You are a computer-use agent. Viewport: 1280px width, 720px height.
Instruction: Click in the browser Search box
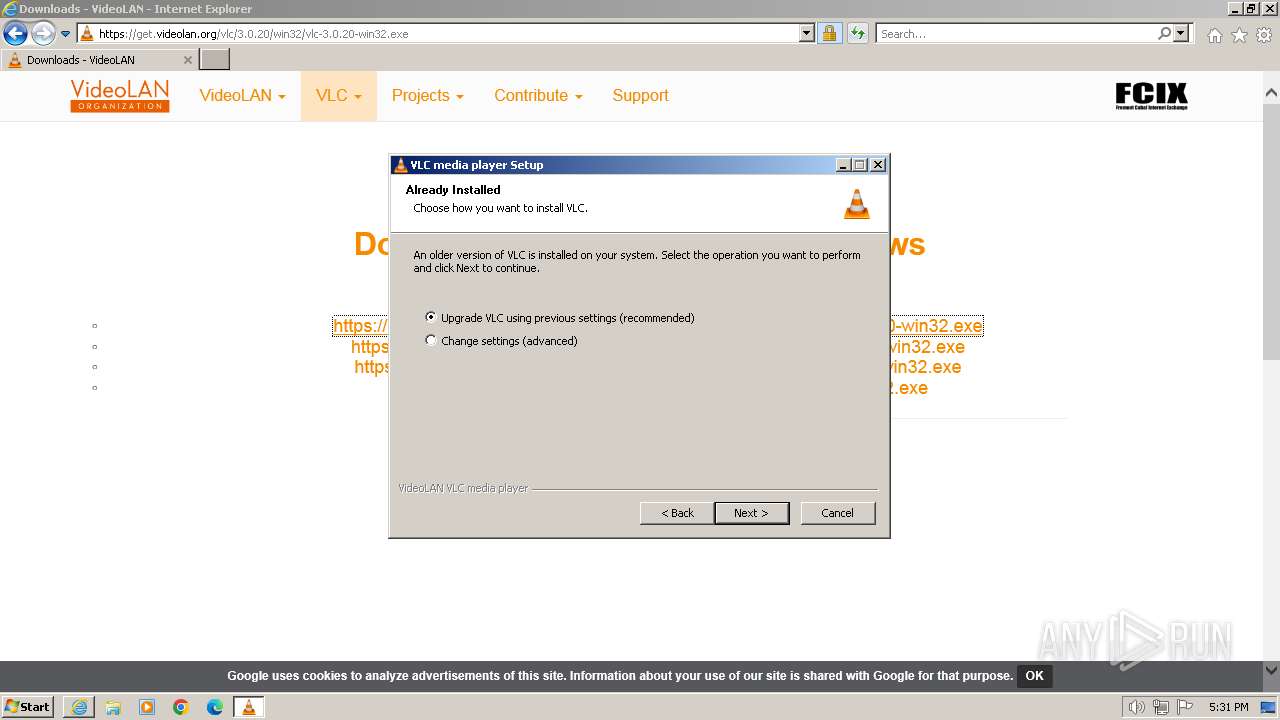click(1015, 34)
